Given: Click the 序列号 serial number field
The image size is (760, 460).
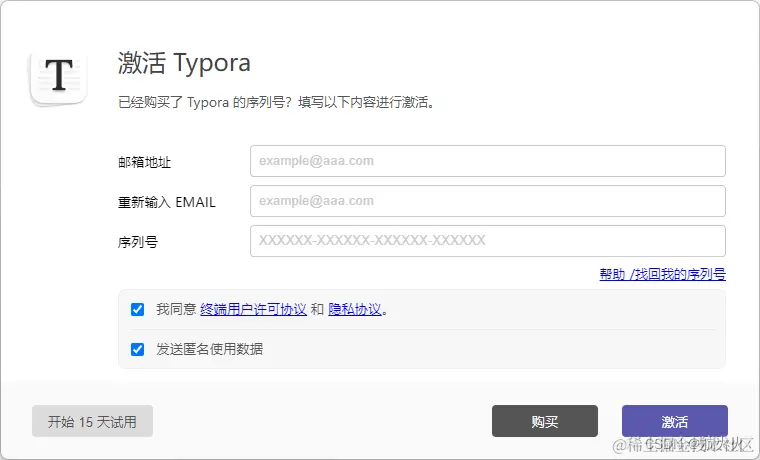Looking at the screenshot, I should coord(488,241).
